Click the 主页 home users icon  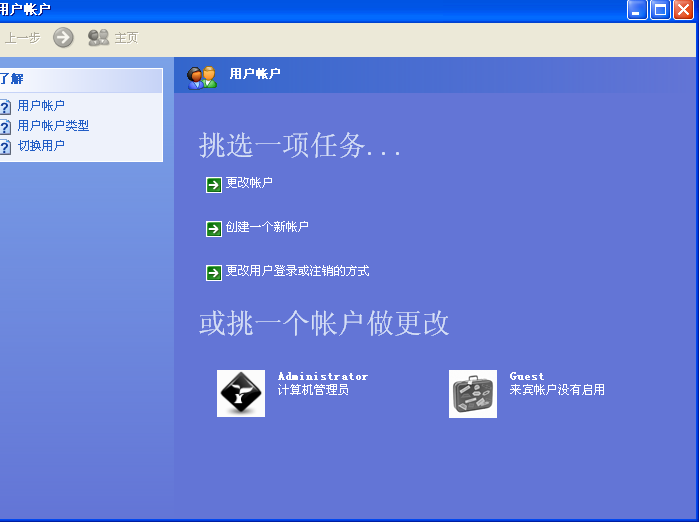click(99, 38)
